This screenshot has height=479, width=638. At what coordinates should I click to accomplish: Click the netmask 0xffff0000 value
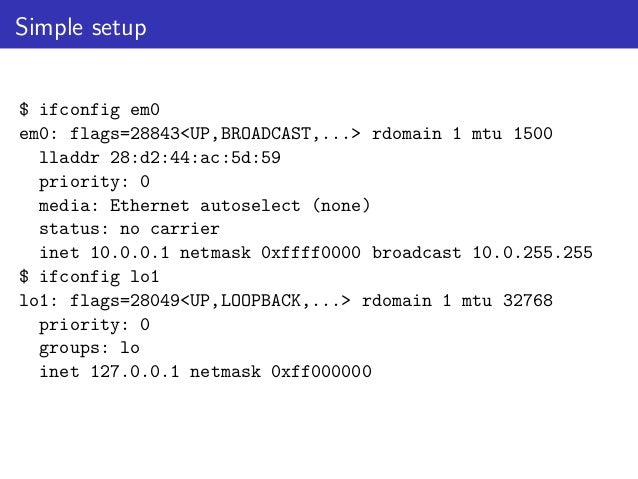(x=270, y=253)
